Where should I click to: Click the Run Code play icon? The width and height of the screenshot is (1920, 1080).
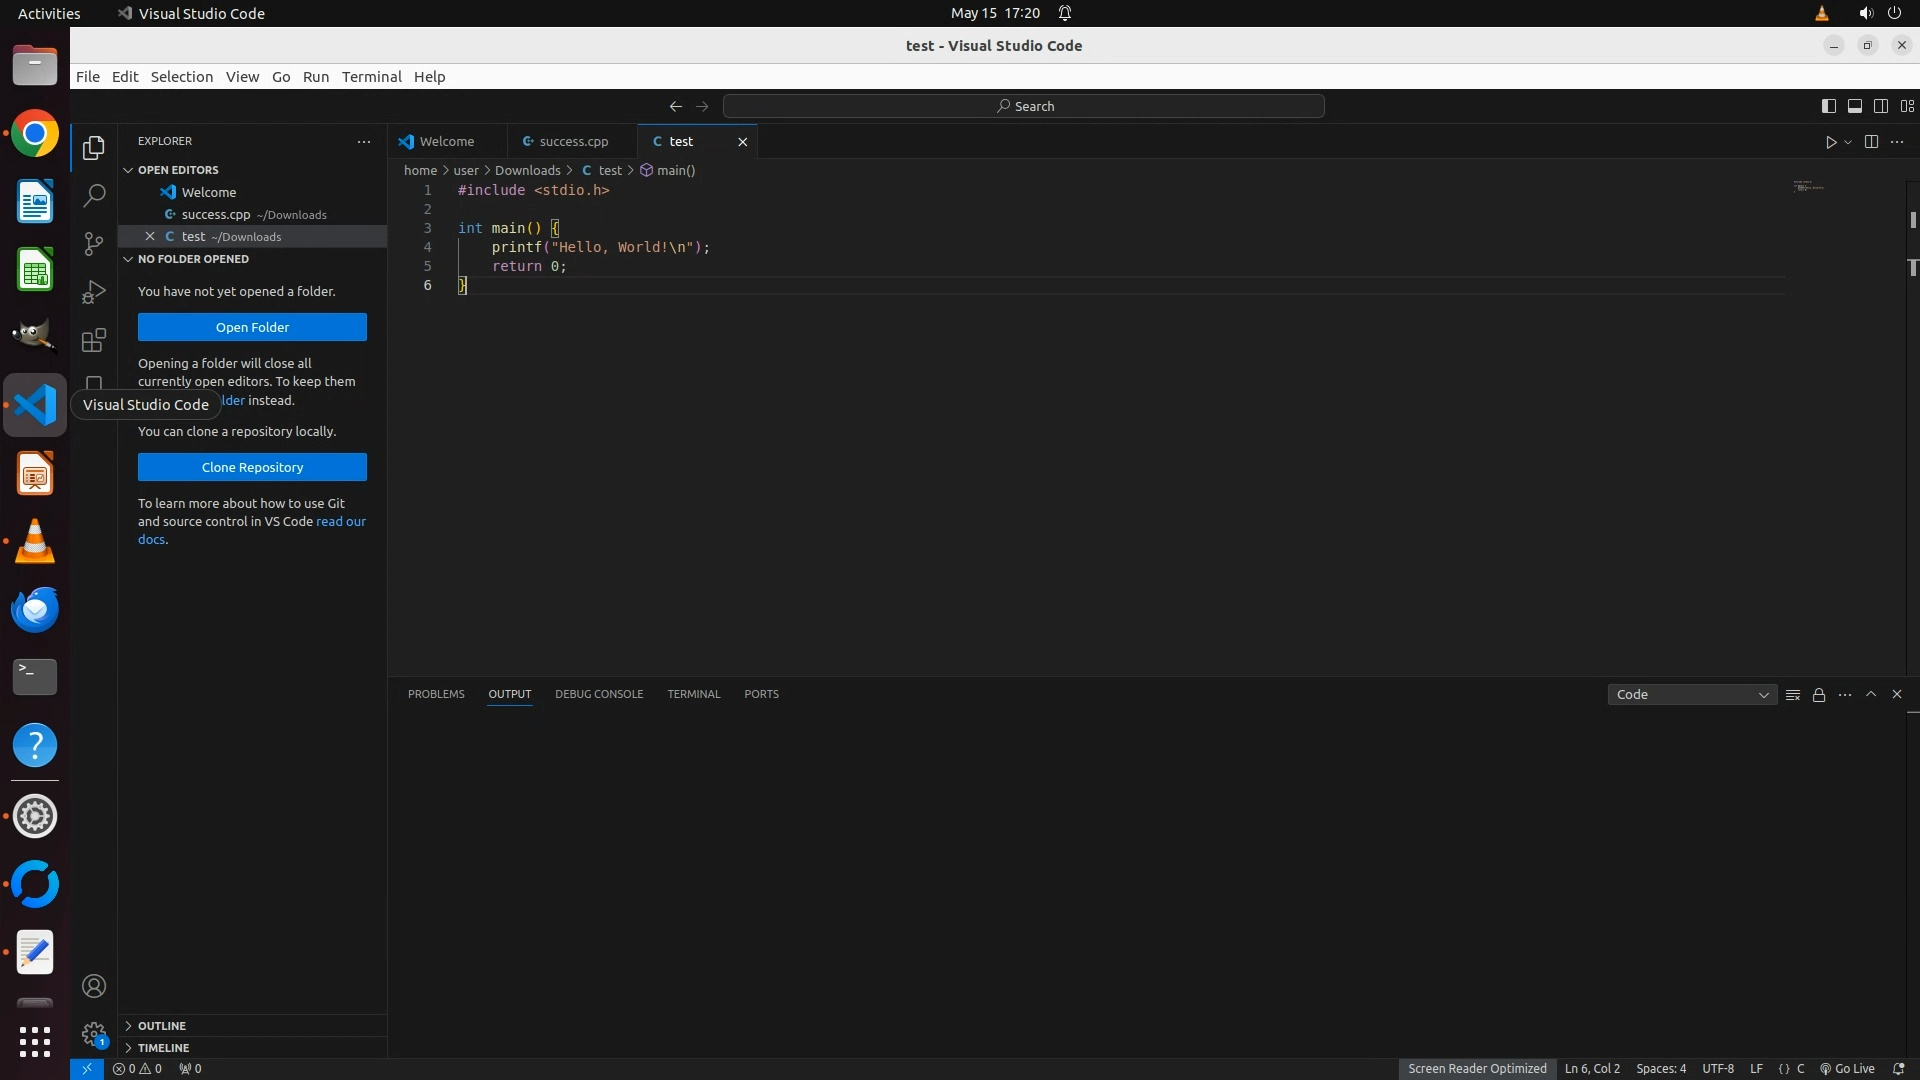pos(1831,142)
